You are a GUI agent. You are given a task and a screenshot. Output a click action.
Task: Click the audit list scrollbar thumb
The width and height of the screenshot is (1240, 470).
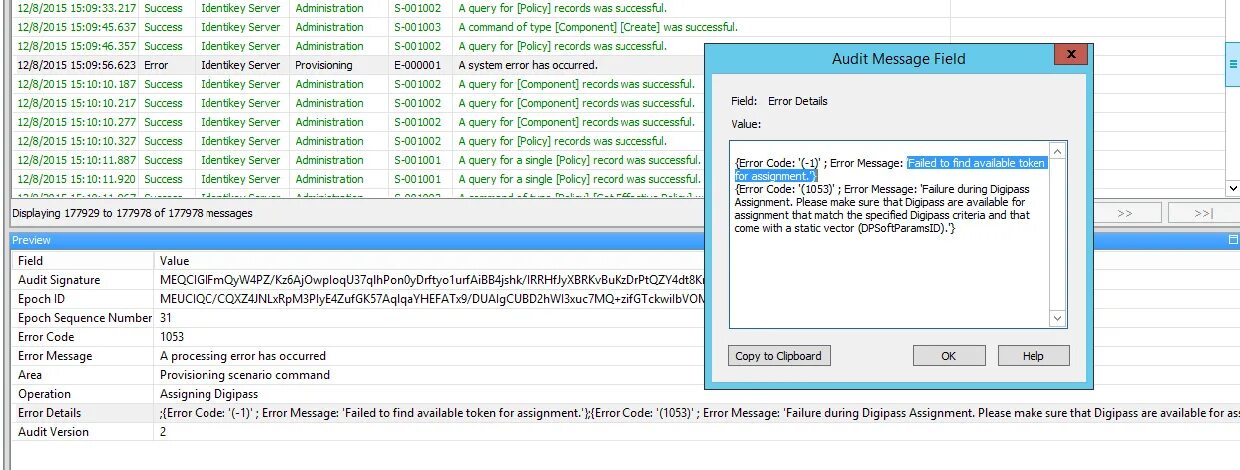(x=1232, y=63)
